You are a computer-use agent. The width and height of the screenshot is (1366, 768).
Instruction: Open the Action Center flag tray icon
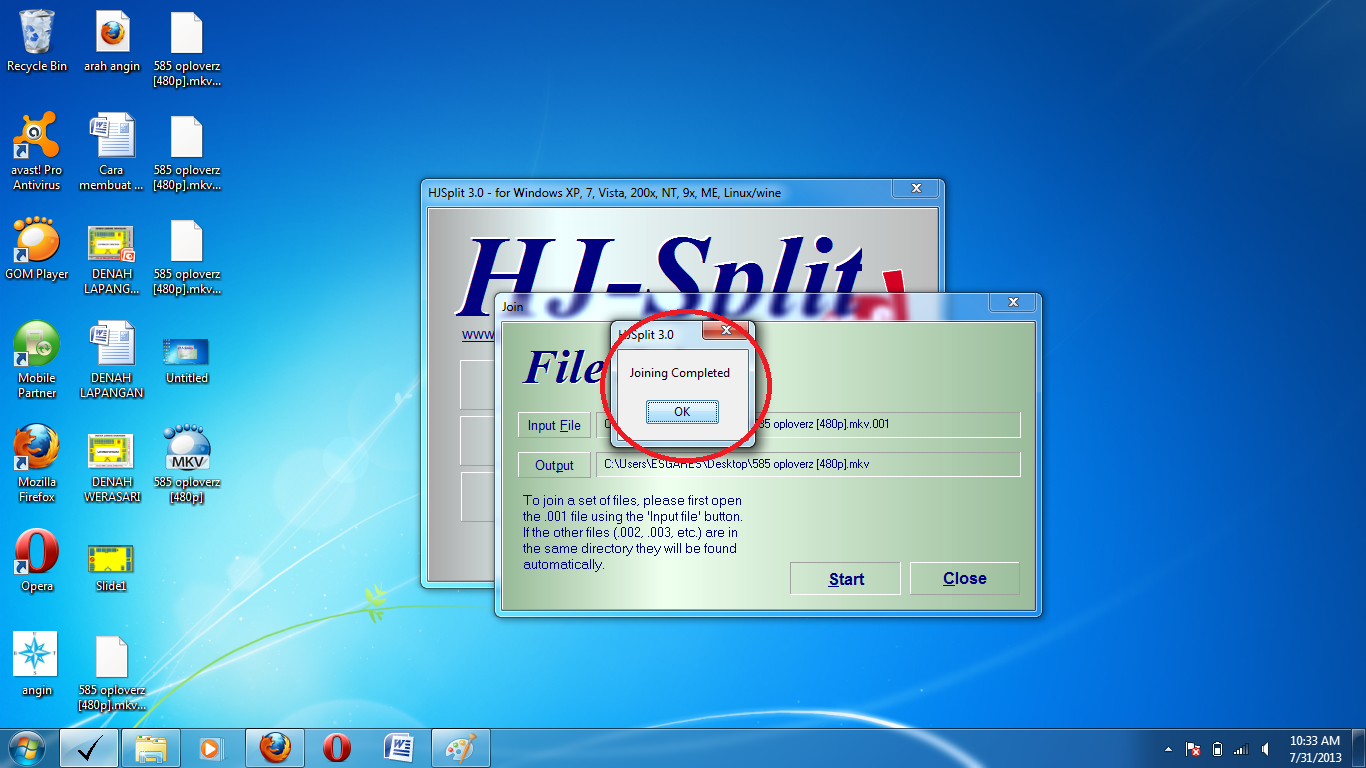(1192, 749)
